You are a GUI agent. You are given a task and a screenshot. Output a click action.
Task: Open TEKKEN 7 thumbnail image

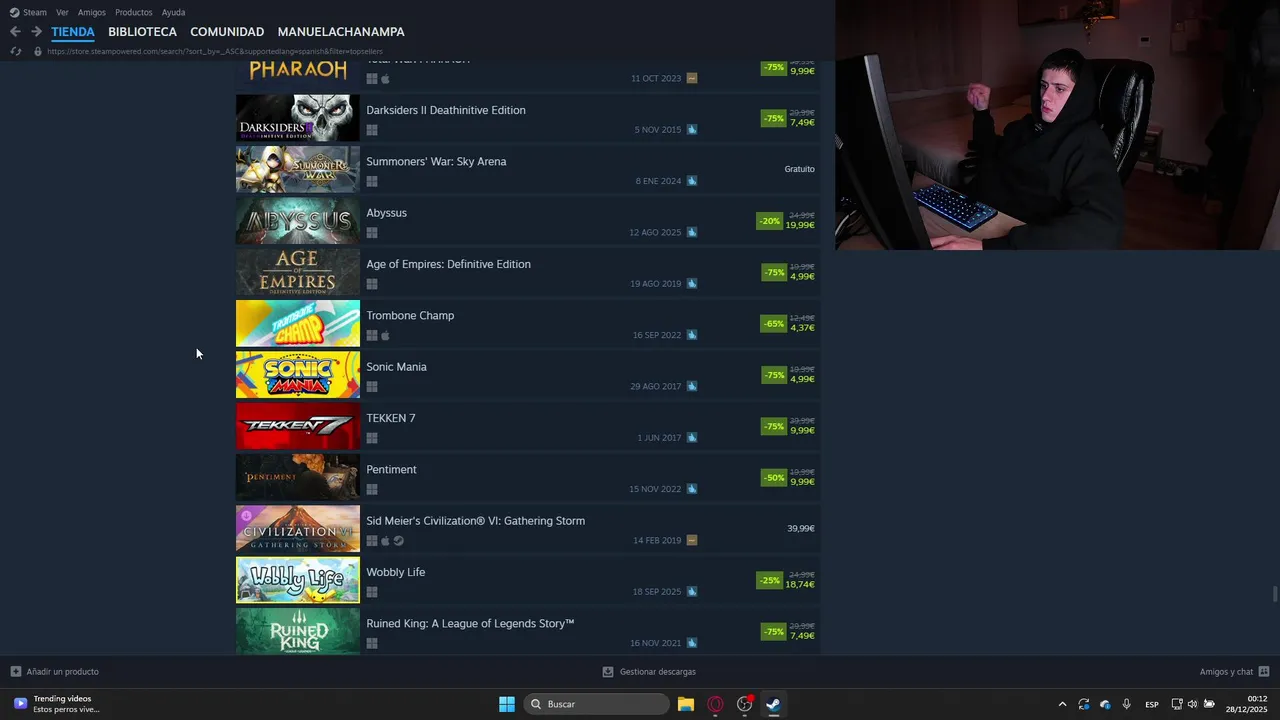coord(298,426)
